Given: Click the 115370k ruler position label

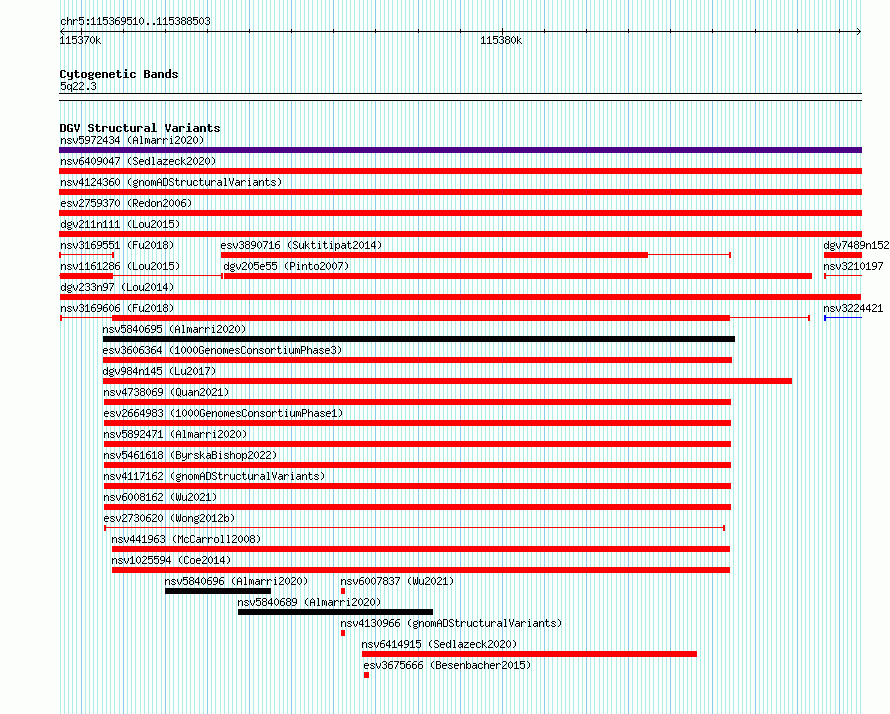Looking at the screenshot, I should 80,40.
